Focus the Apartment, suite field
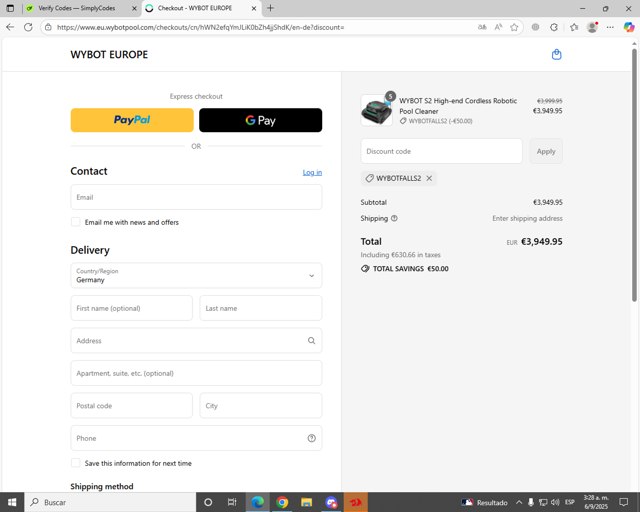640x512 pixels. [x=196, y=373]
